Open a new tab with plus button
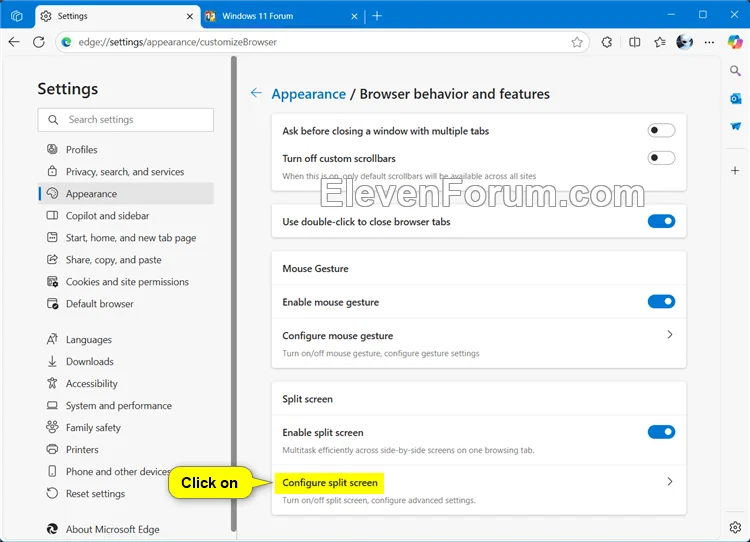Viewport: 750px width, 542px height. coord(377,16)
